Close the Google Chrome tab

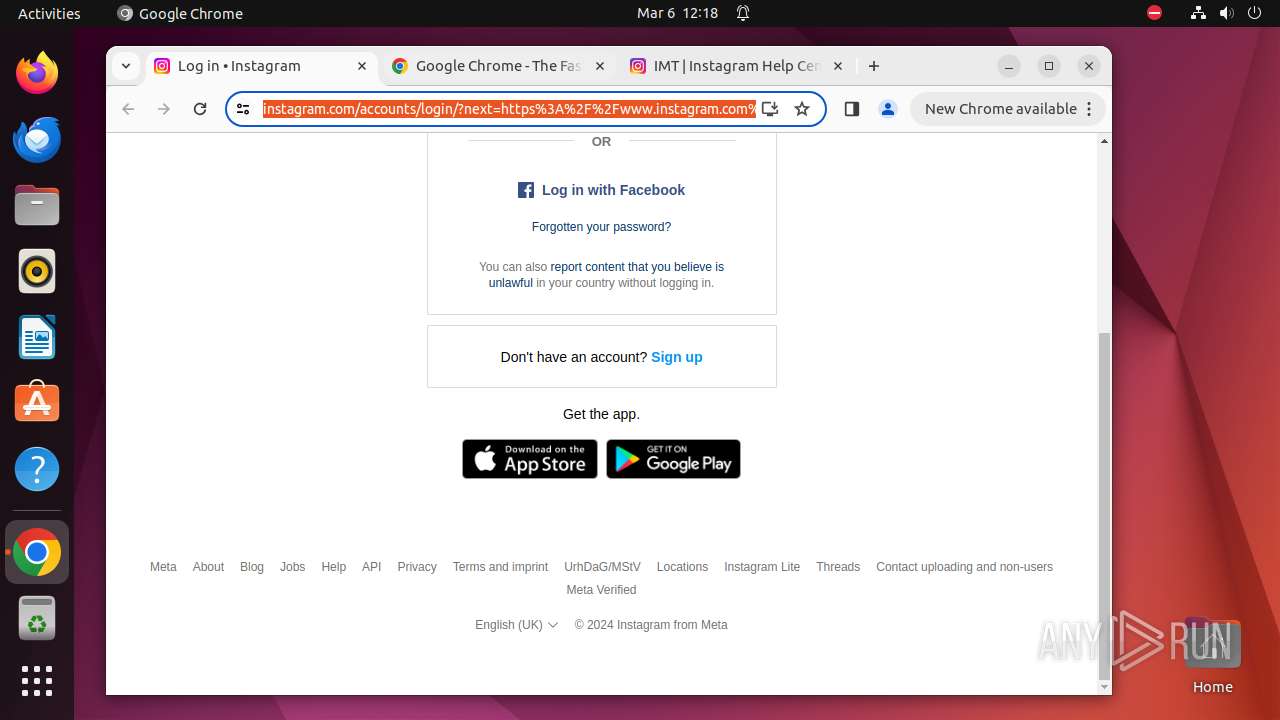pos(600,66)
